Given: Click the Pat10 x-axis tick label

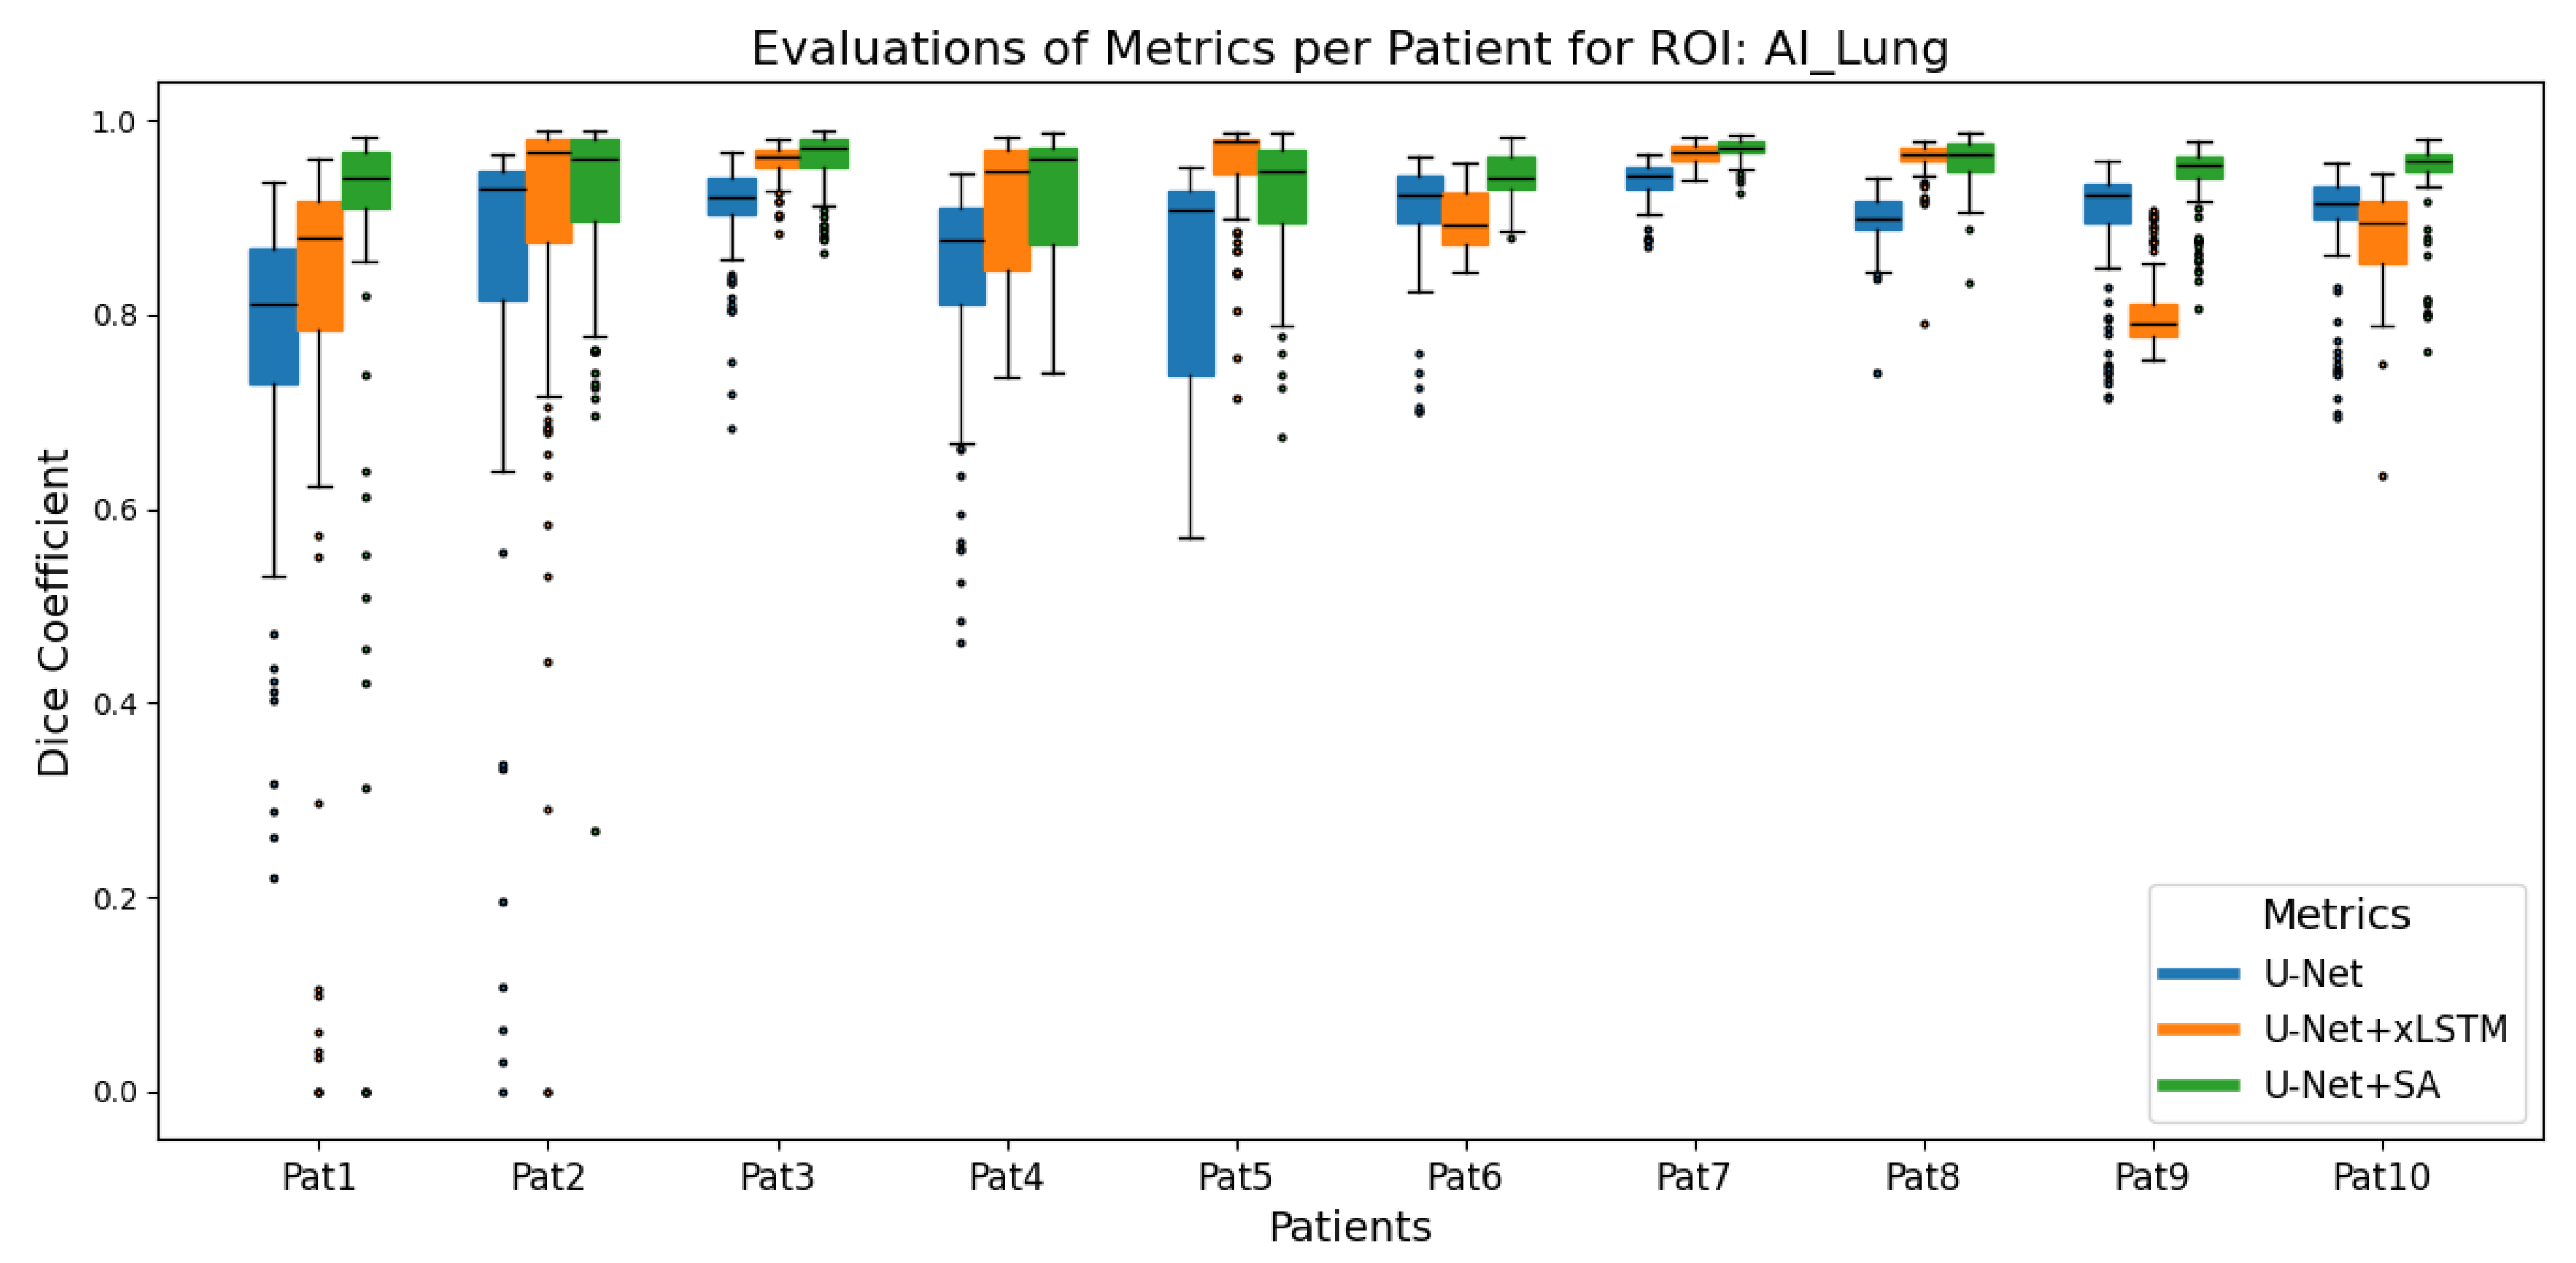Looking at the screenshot, I should coord(2381,1177).
